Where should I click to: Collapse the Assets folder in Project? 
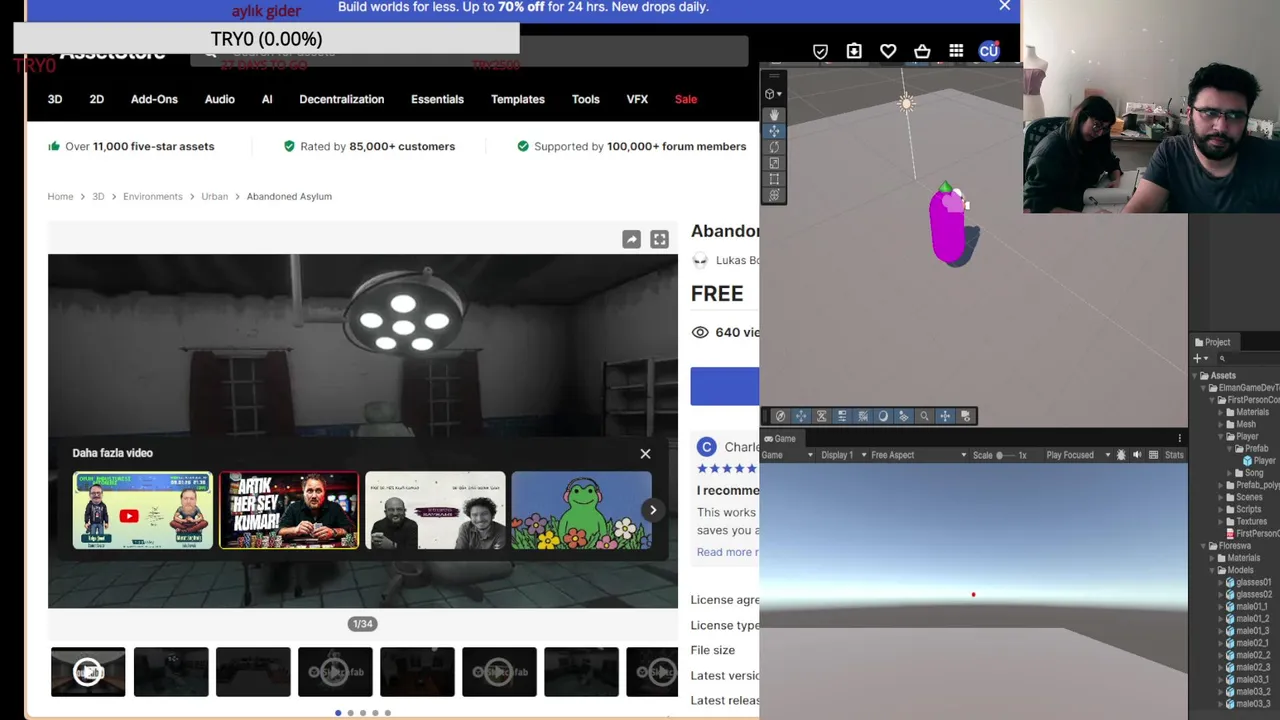pyautogui.click(x=1196, y=376)
